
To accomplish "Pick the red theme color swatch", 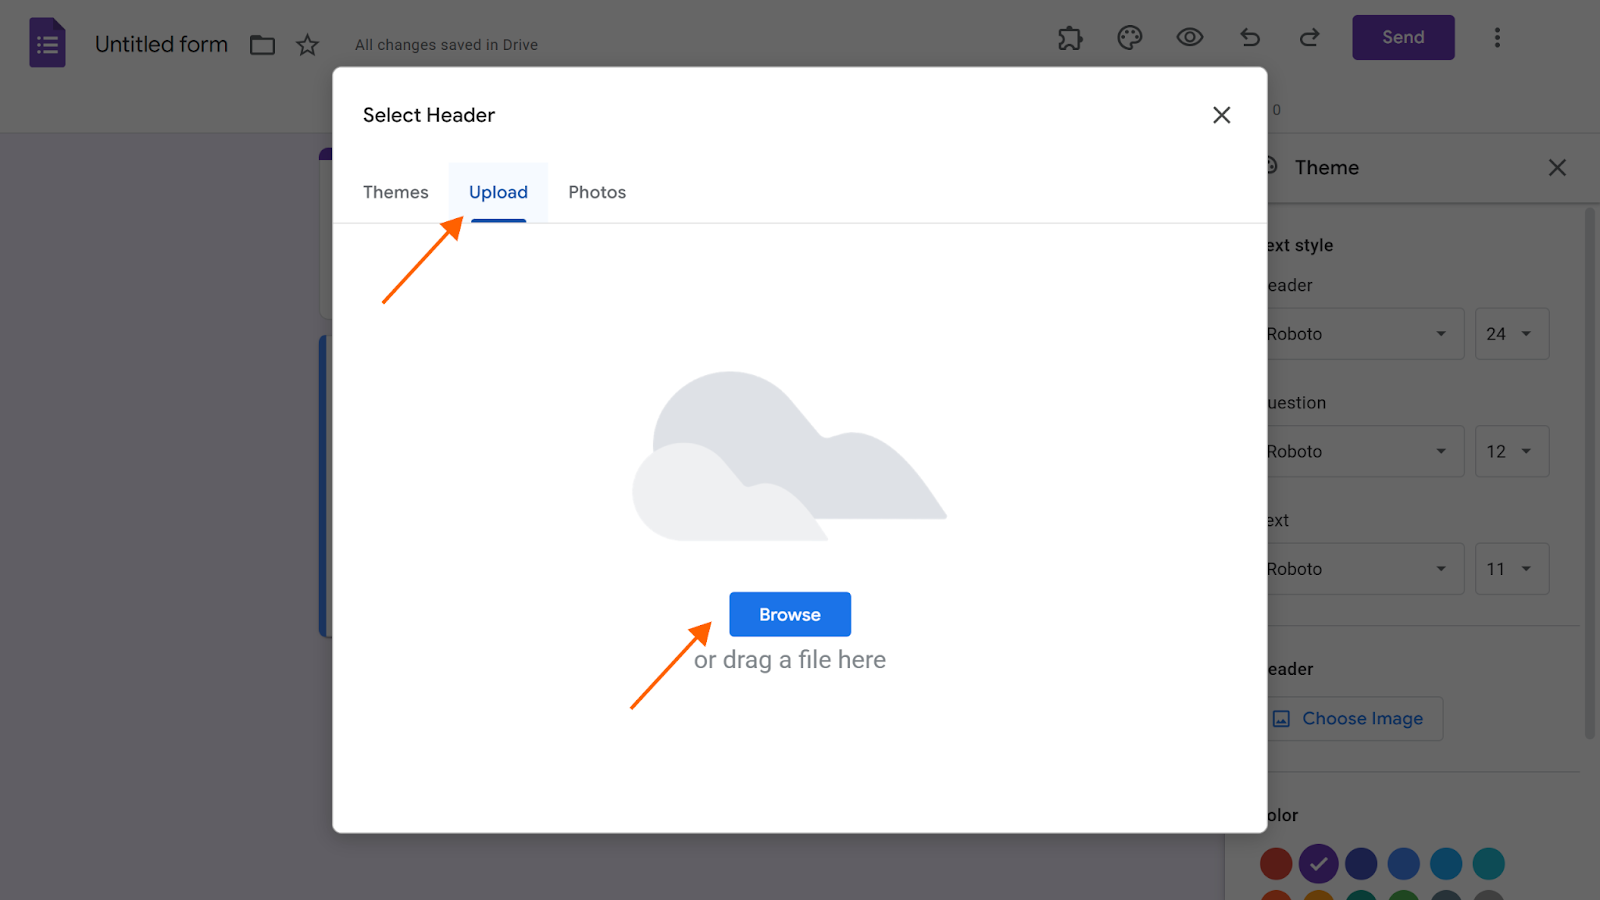I will (x=1275, y=863).
